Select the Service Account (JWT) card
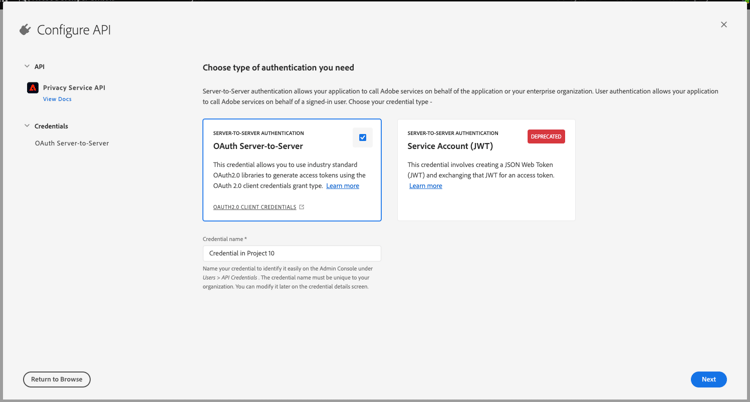The height and width of the screenshot is (402, 750). click(x=486, y=170)
